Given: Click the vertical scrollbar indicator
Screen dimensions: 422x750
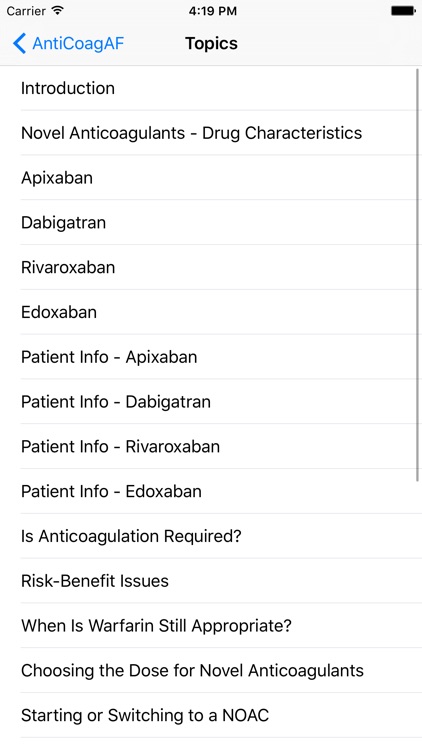Looking at the screenshot, I should tap(418, 275).
